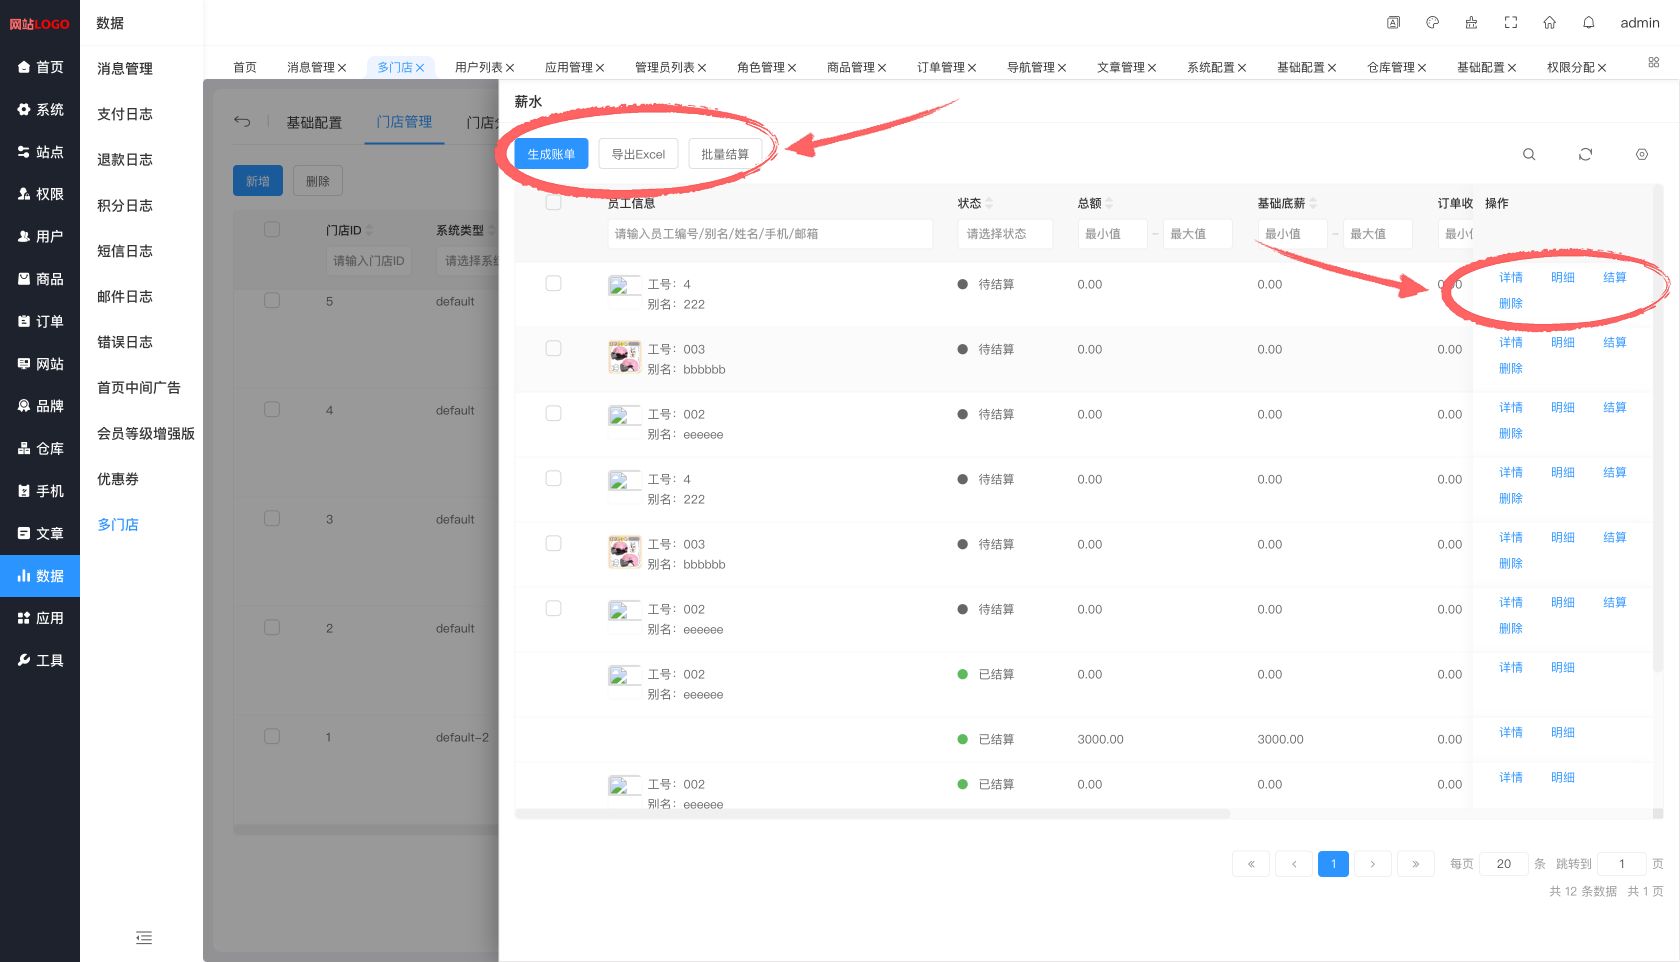Click the employee search input field
The width and height of the screenshot is (1680, 962).
coord(769,234)
